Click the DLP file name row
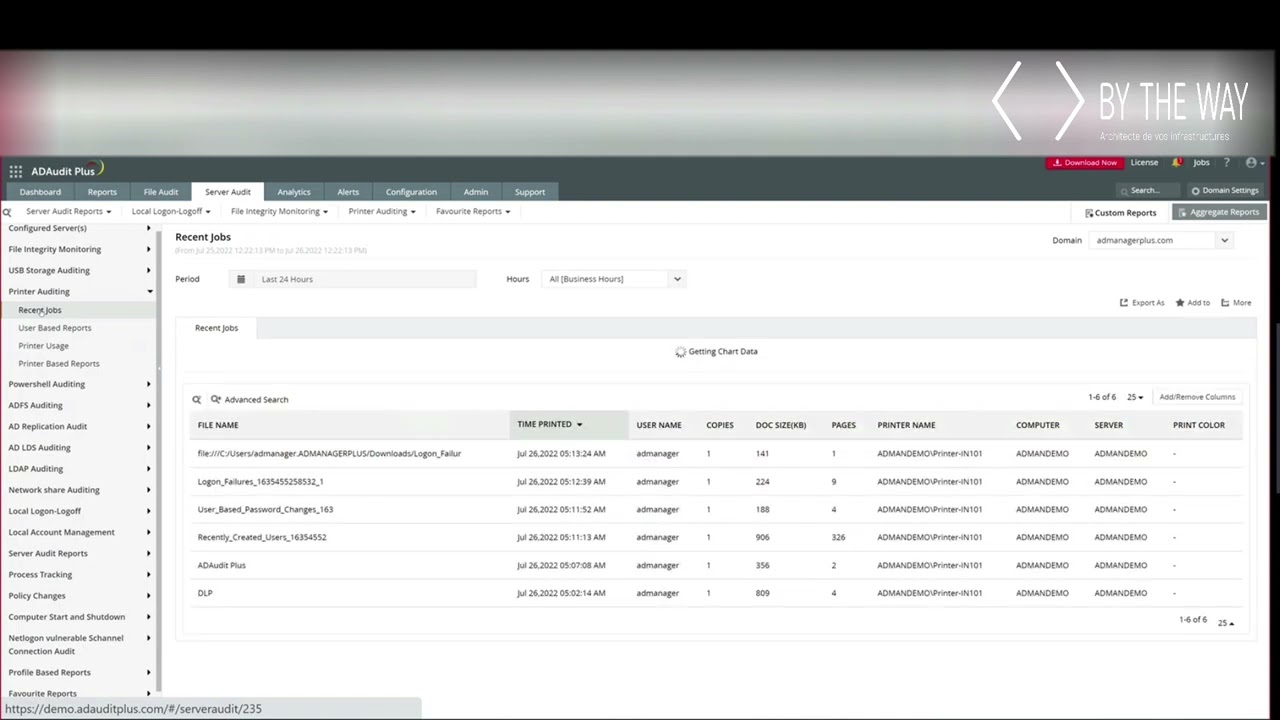This screenshot has height=720, width=1280. point(205,593)
